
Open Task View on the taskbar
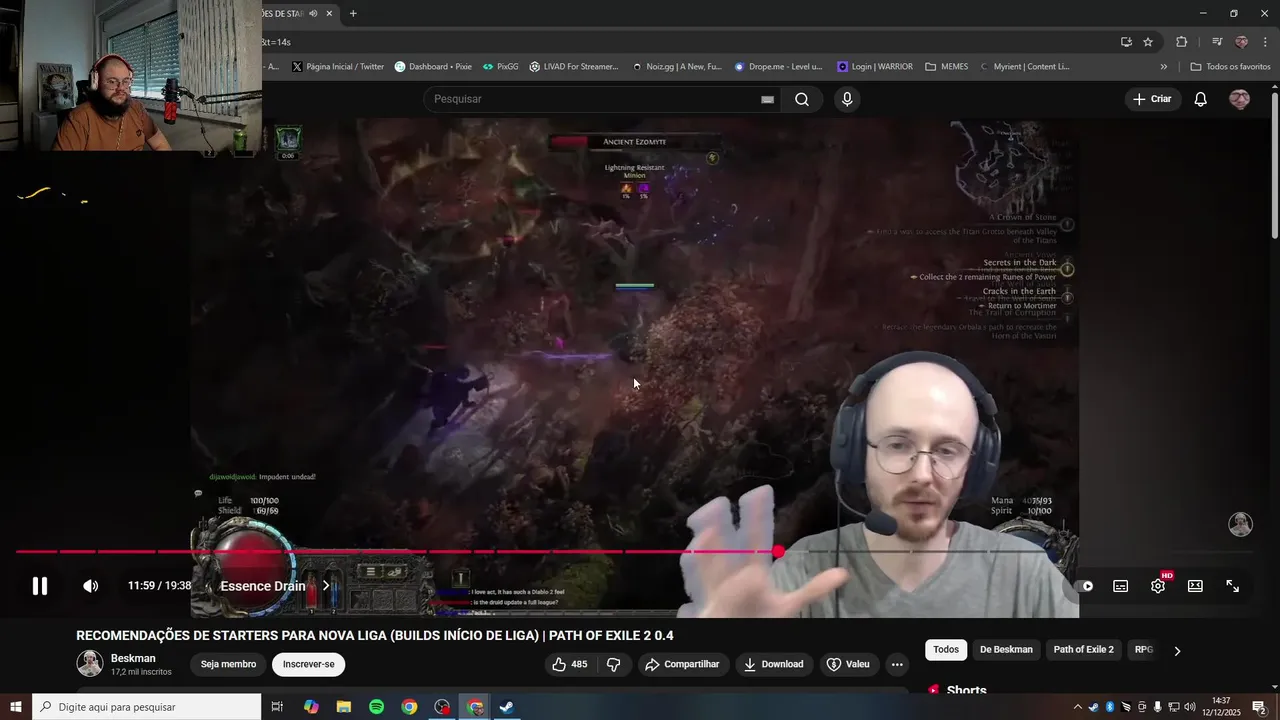pos(277,707)
